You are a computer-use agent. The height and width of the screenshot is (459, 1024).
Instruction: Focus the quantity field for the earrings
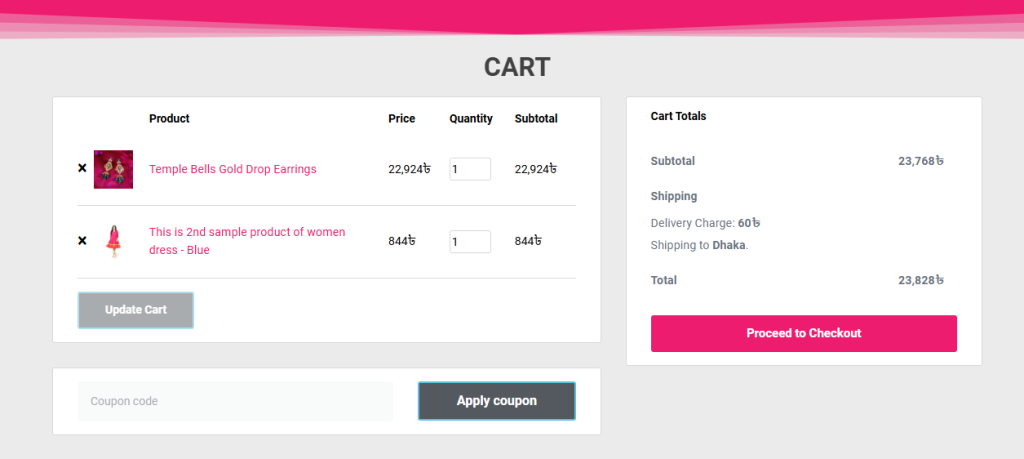pyautogui.click(x=469, y=169)
